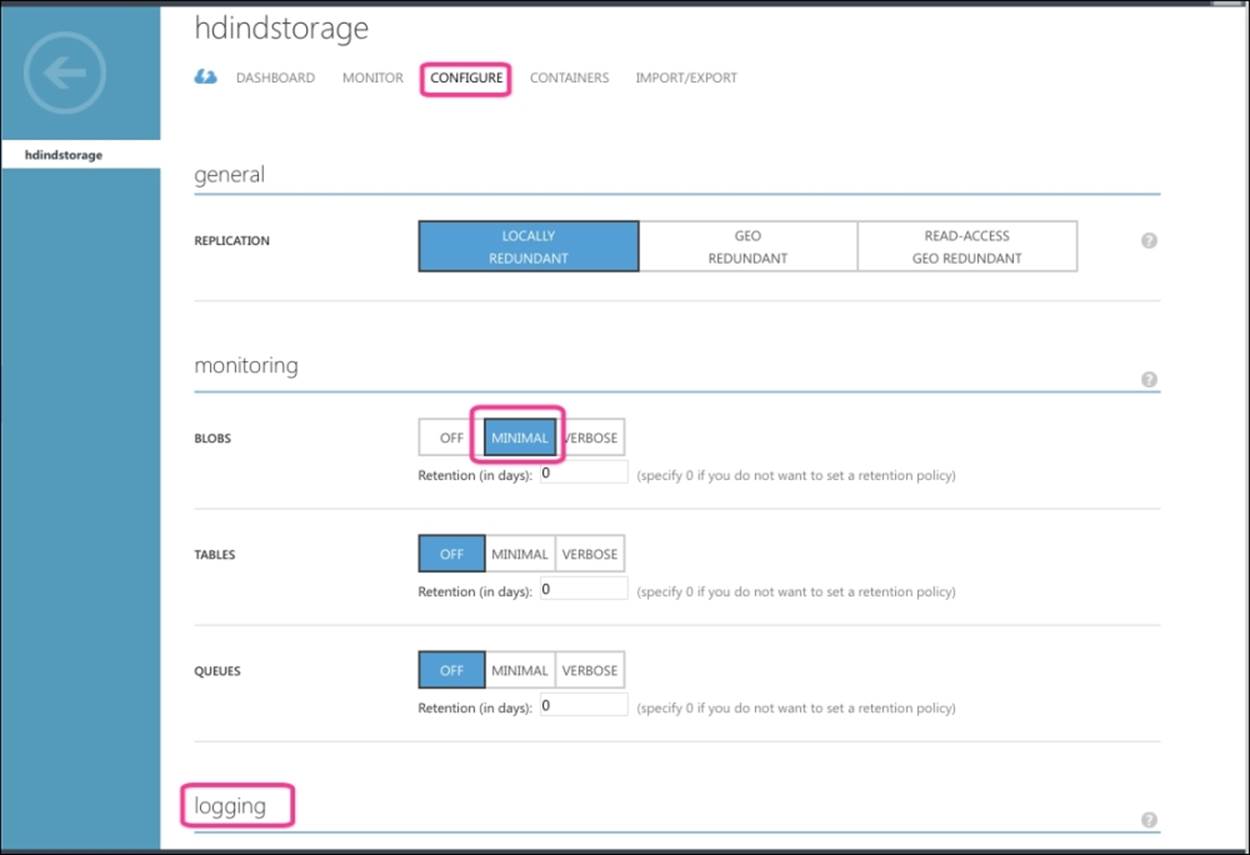Click the monitoring section heading
The height and width of the screenshot is (855, 1250).
(246, 366)
